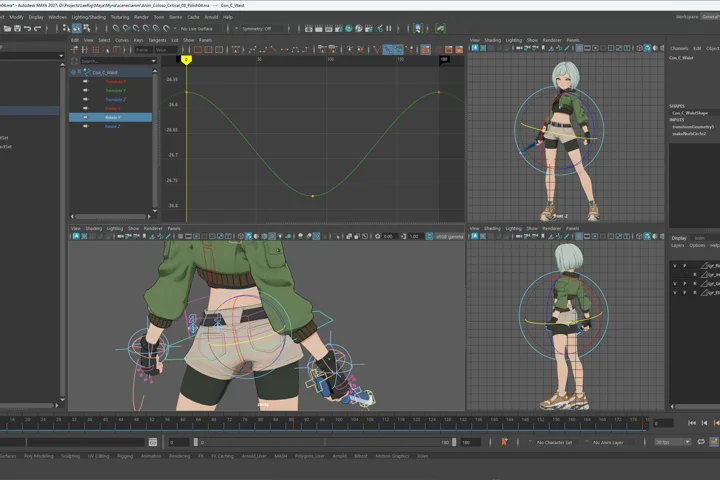Click the Set Key icon near the range slider
The width and height of the screenshot is (720, 480).
[504, 442]
